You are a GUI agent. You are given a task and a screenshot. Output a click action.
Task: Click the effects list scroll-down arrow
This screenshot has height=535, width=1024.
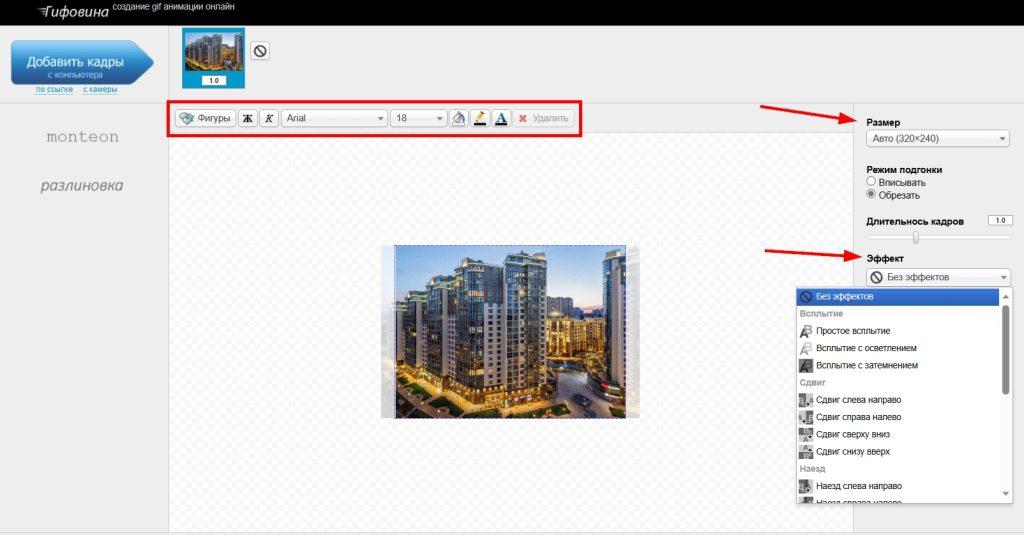[1006, 494]
